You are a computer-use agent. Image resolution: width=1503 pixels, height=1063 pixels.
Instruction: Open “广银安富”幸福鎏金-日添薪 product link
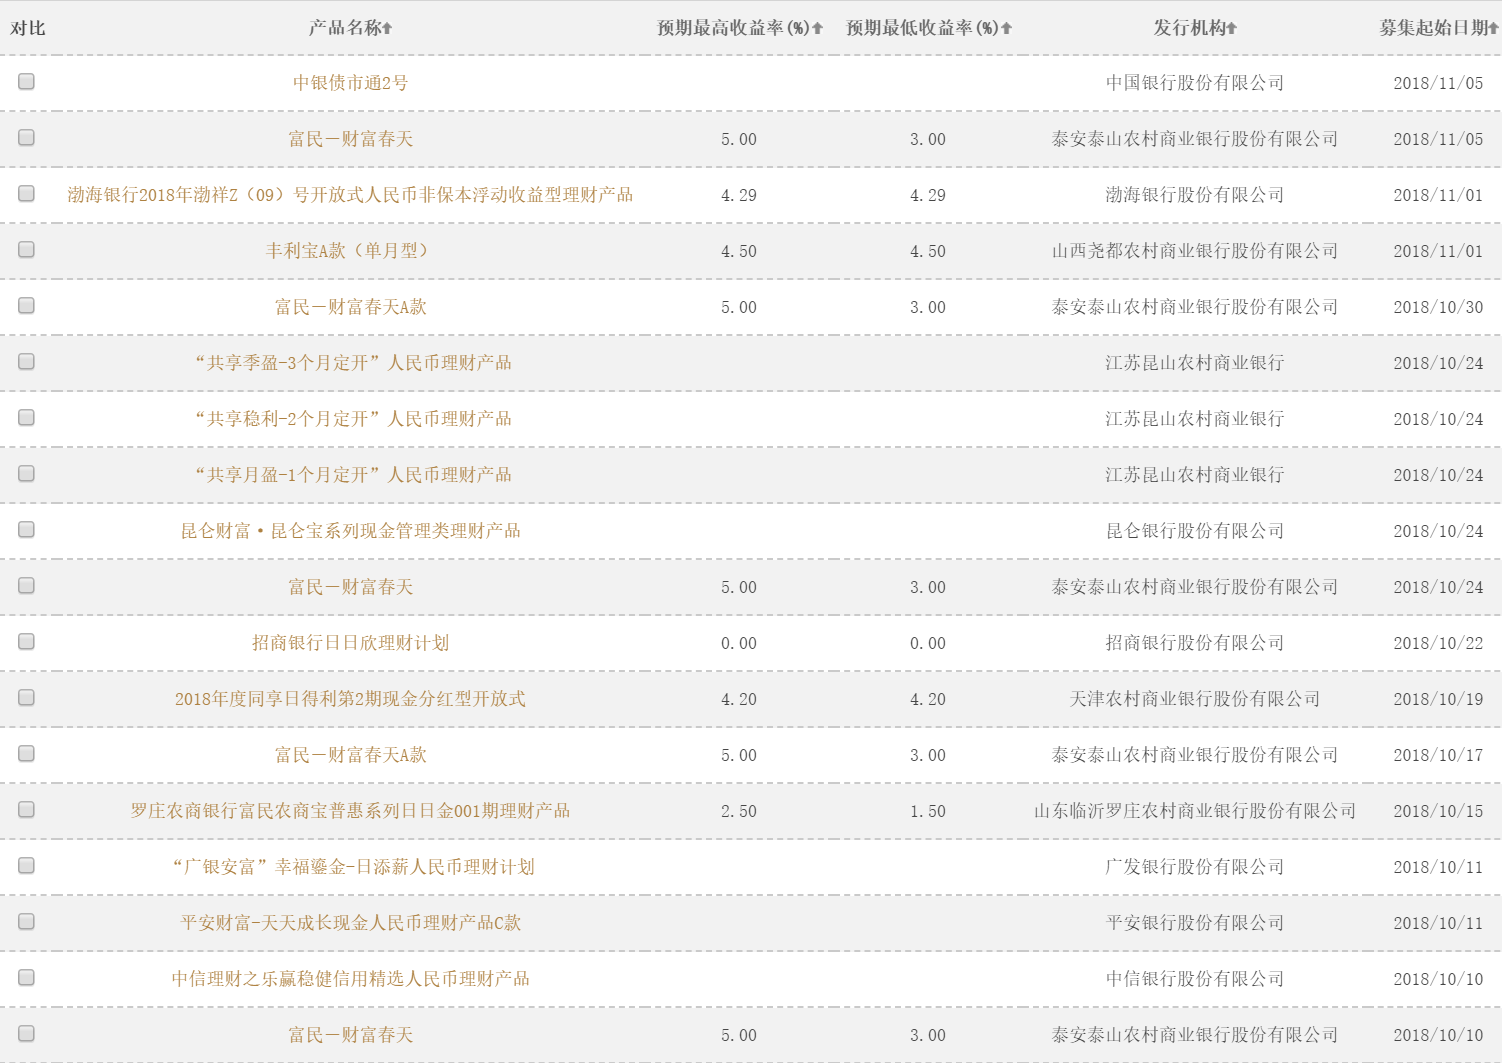point(352,867)
